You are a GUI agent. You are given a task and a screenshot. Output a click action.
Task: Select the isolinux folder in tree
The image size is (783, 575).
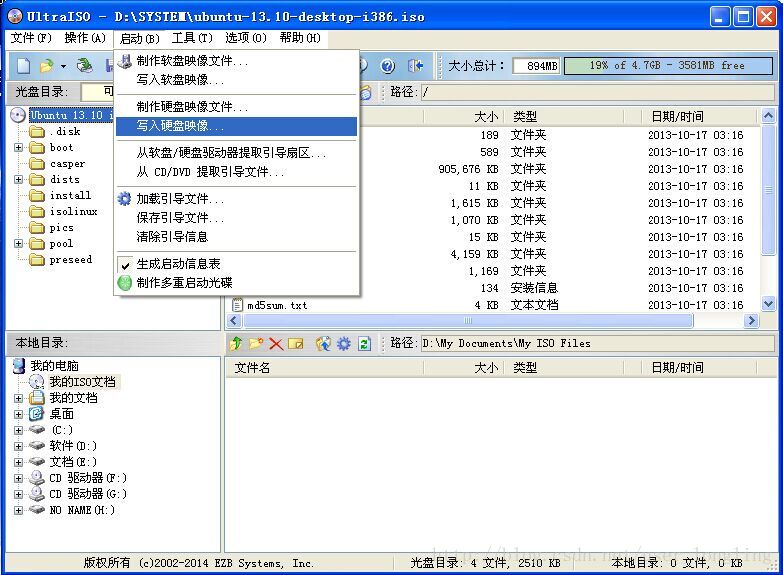click(73, 211)
